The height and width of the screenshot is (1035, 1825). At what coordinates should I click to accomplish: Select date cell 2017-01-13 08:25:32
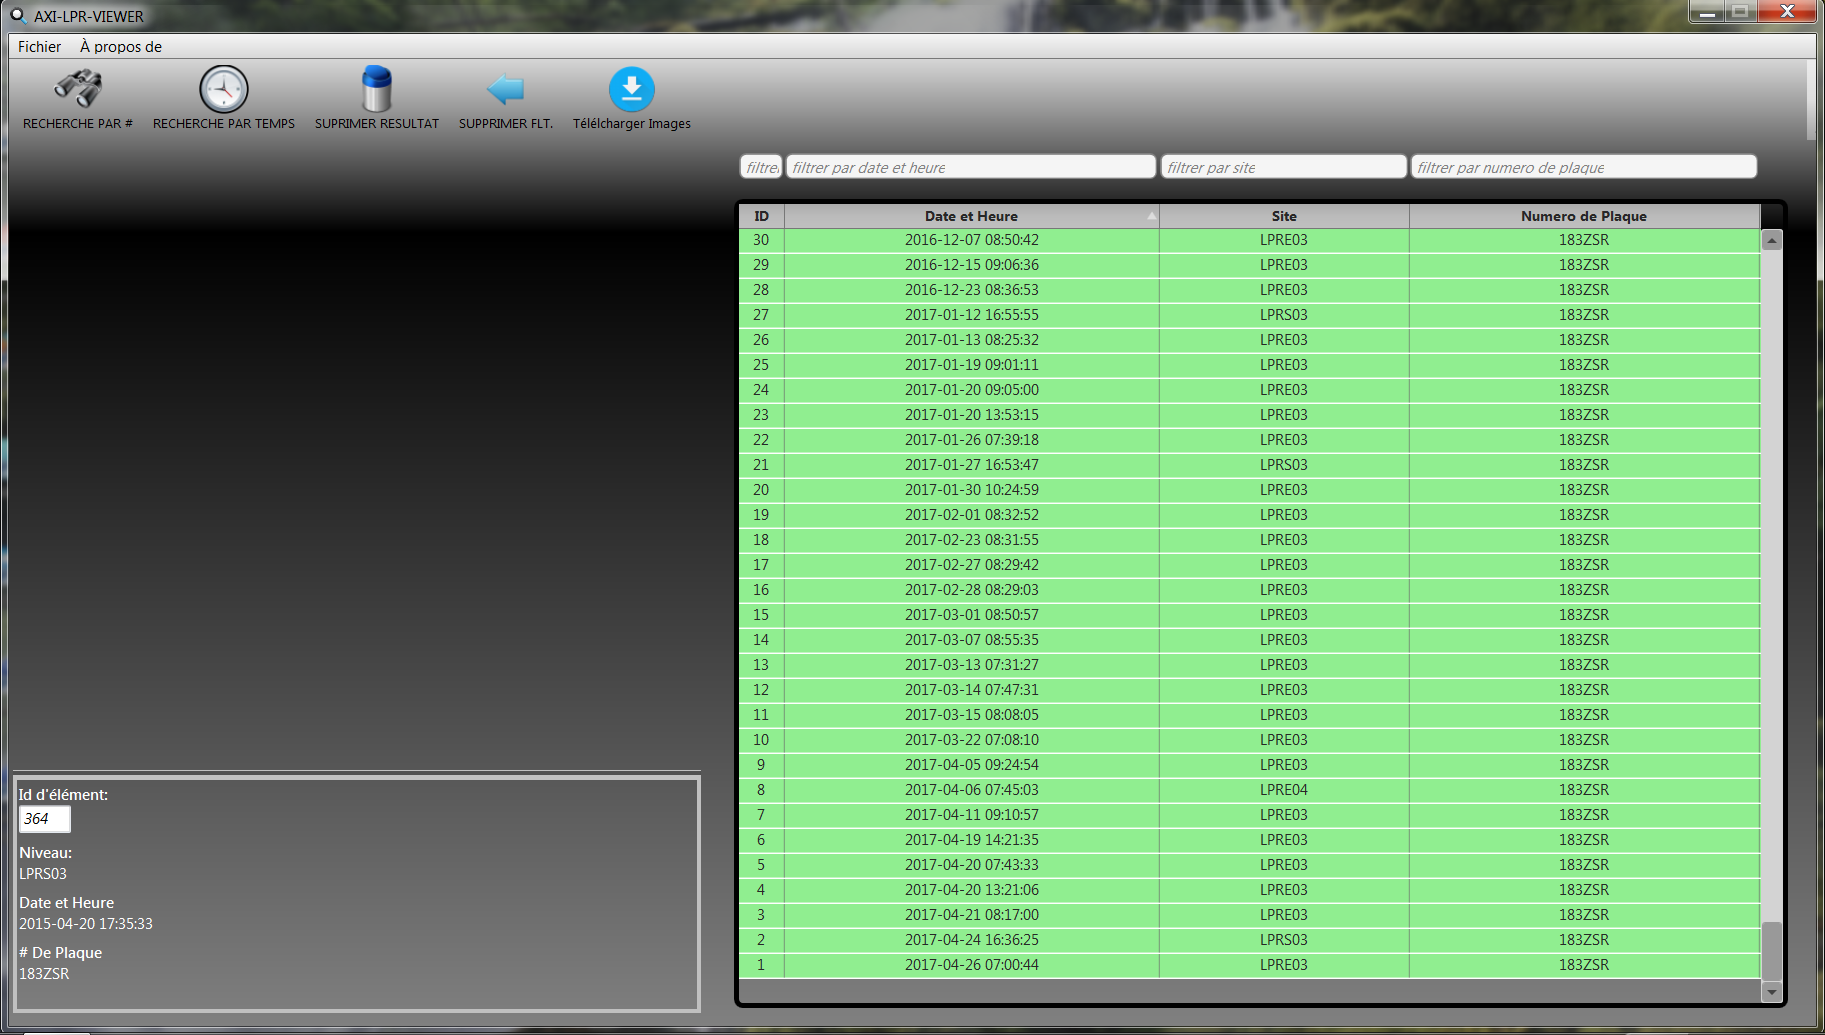(x=972, y=340)
